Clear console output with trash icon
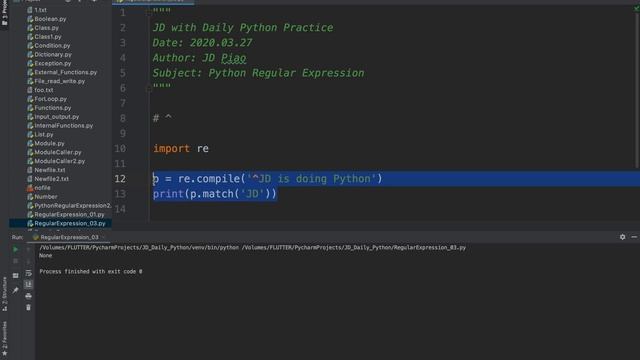 (28, 307)
